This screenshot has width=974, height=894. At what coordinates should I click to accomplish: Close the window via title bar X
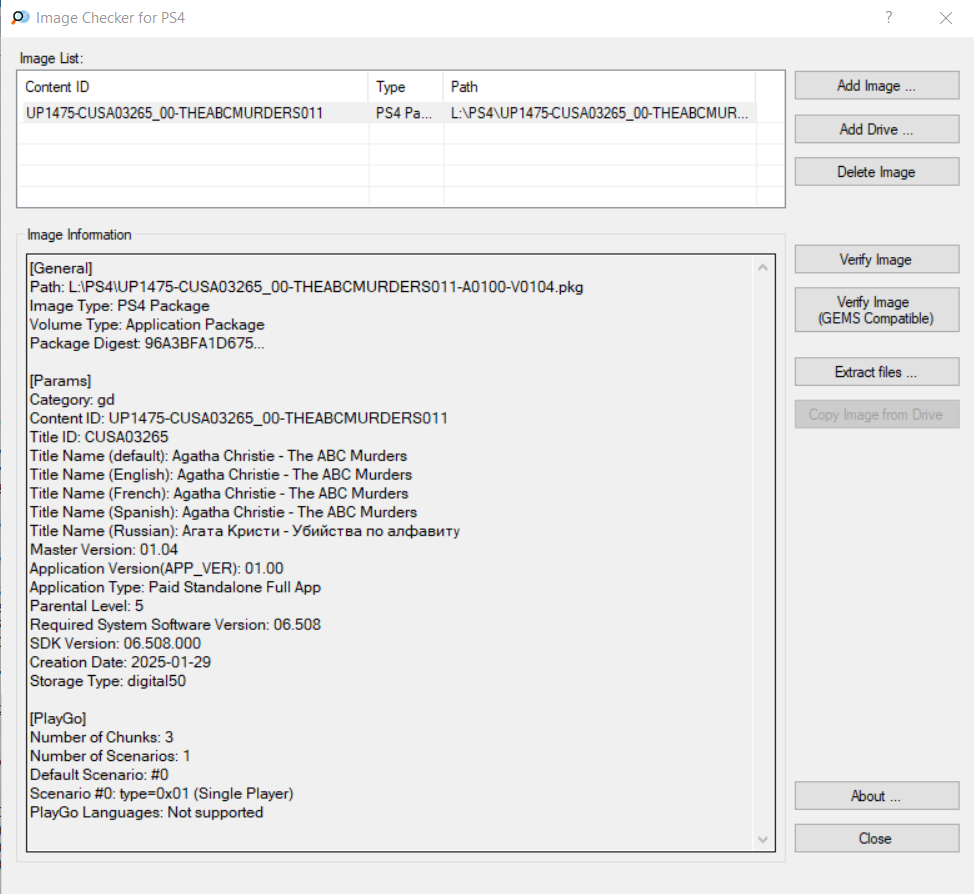point(945,18)
